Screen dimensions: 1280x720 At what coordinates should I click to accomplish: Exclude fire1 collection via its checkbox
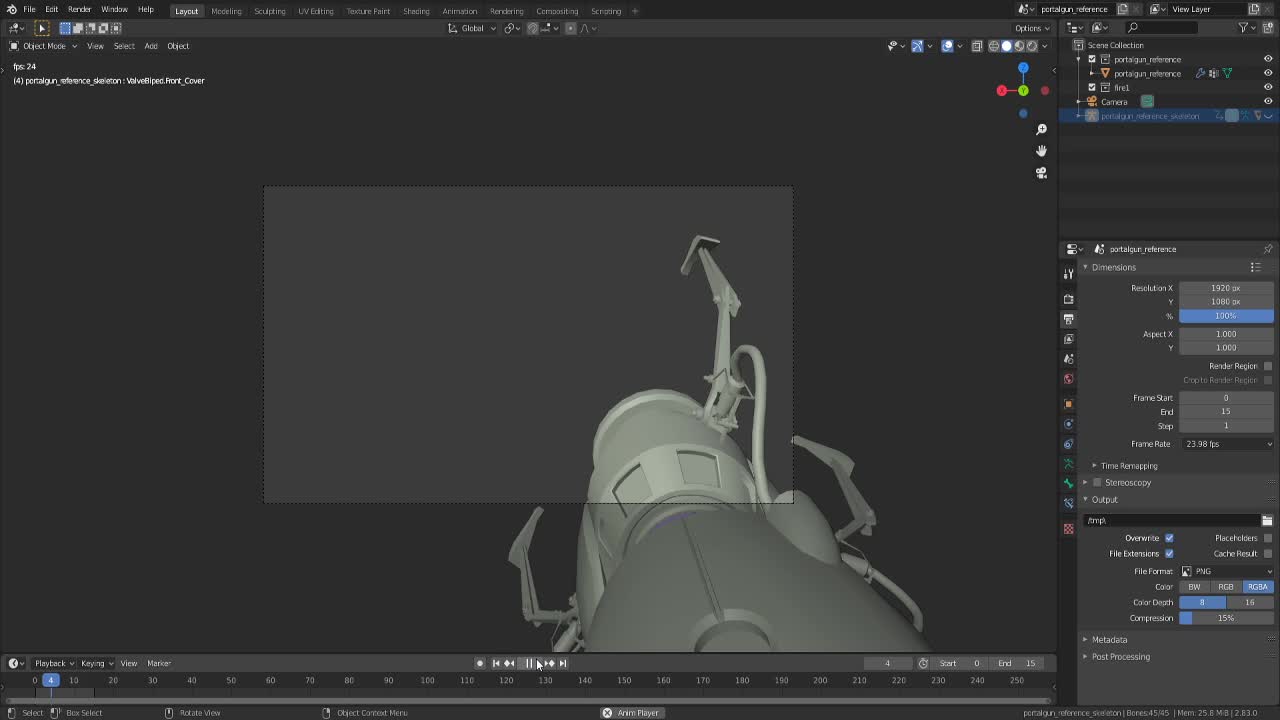pyautogui.click(x=1092, y=87)
